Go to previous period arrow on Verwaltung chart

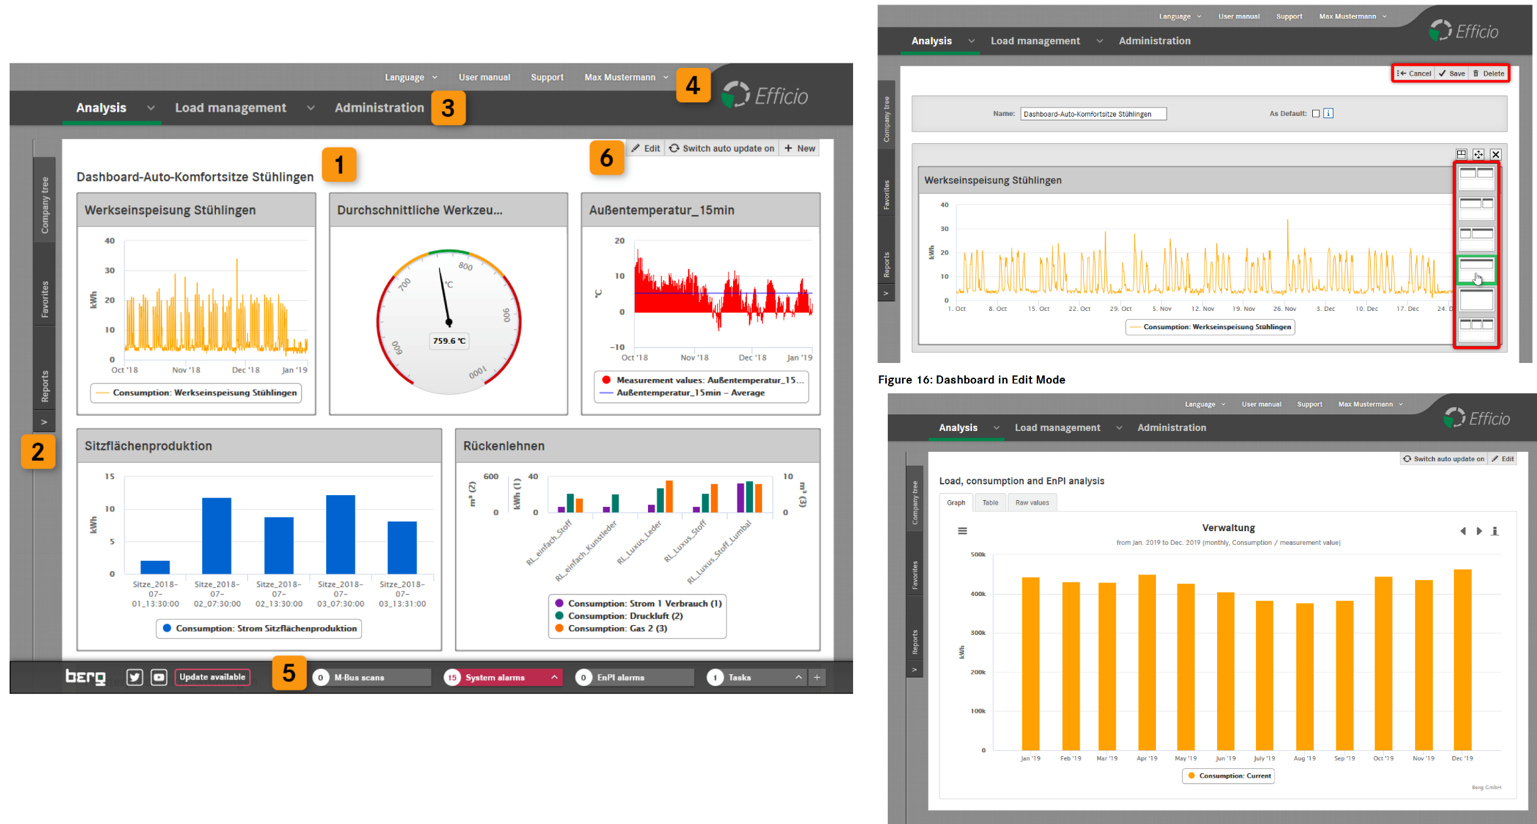pos(1463,531)
